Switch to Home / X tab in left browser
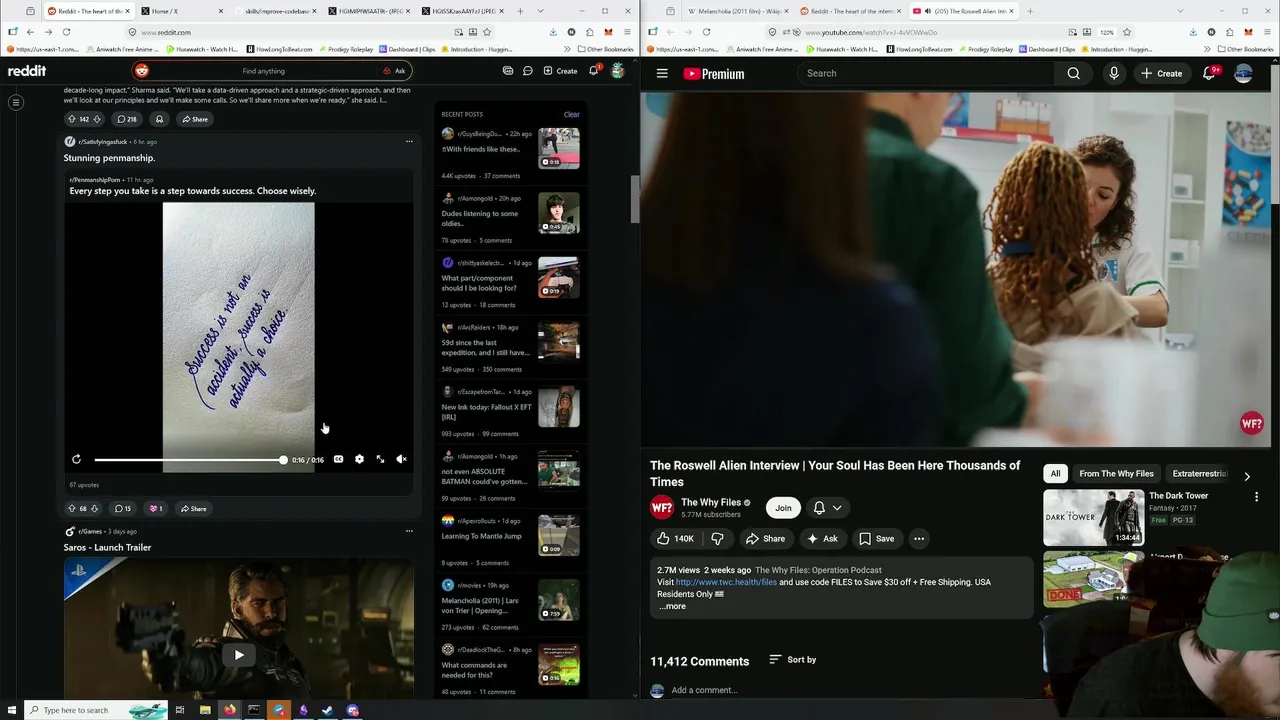Image resolution: width=1280 pixels, height=720 pixels. 180,11
